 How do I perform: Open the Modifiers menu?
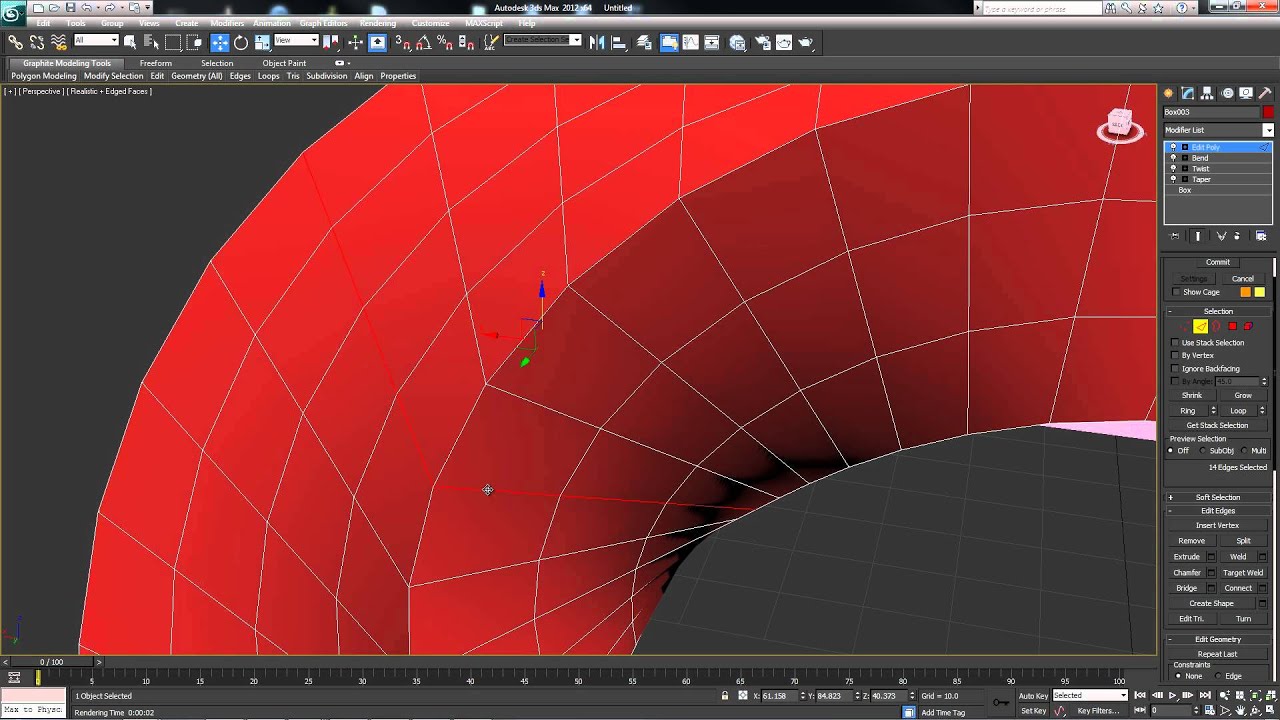click(227, 23)
